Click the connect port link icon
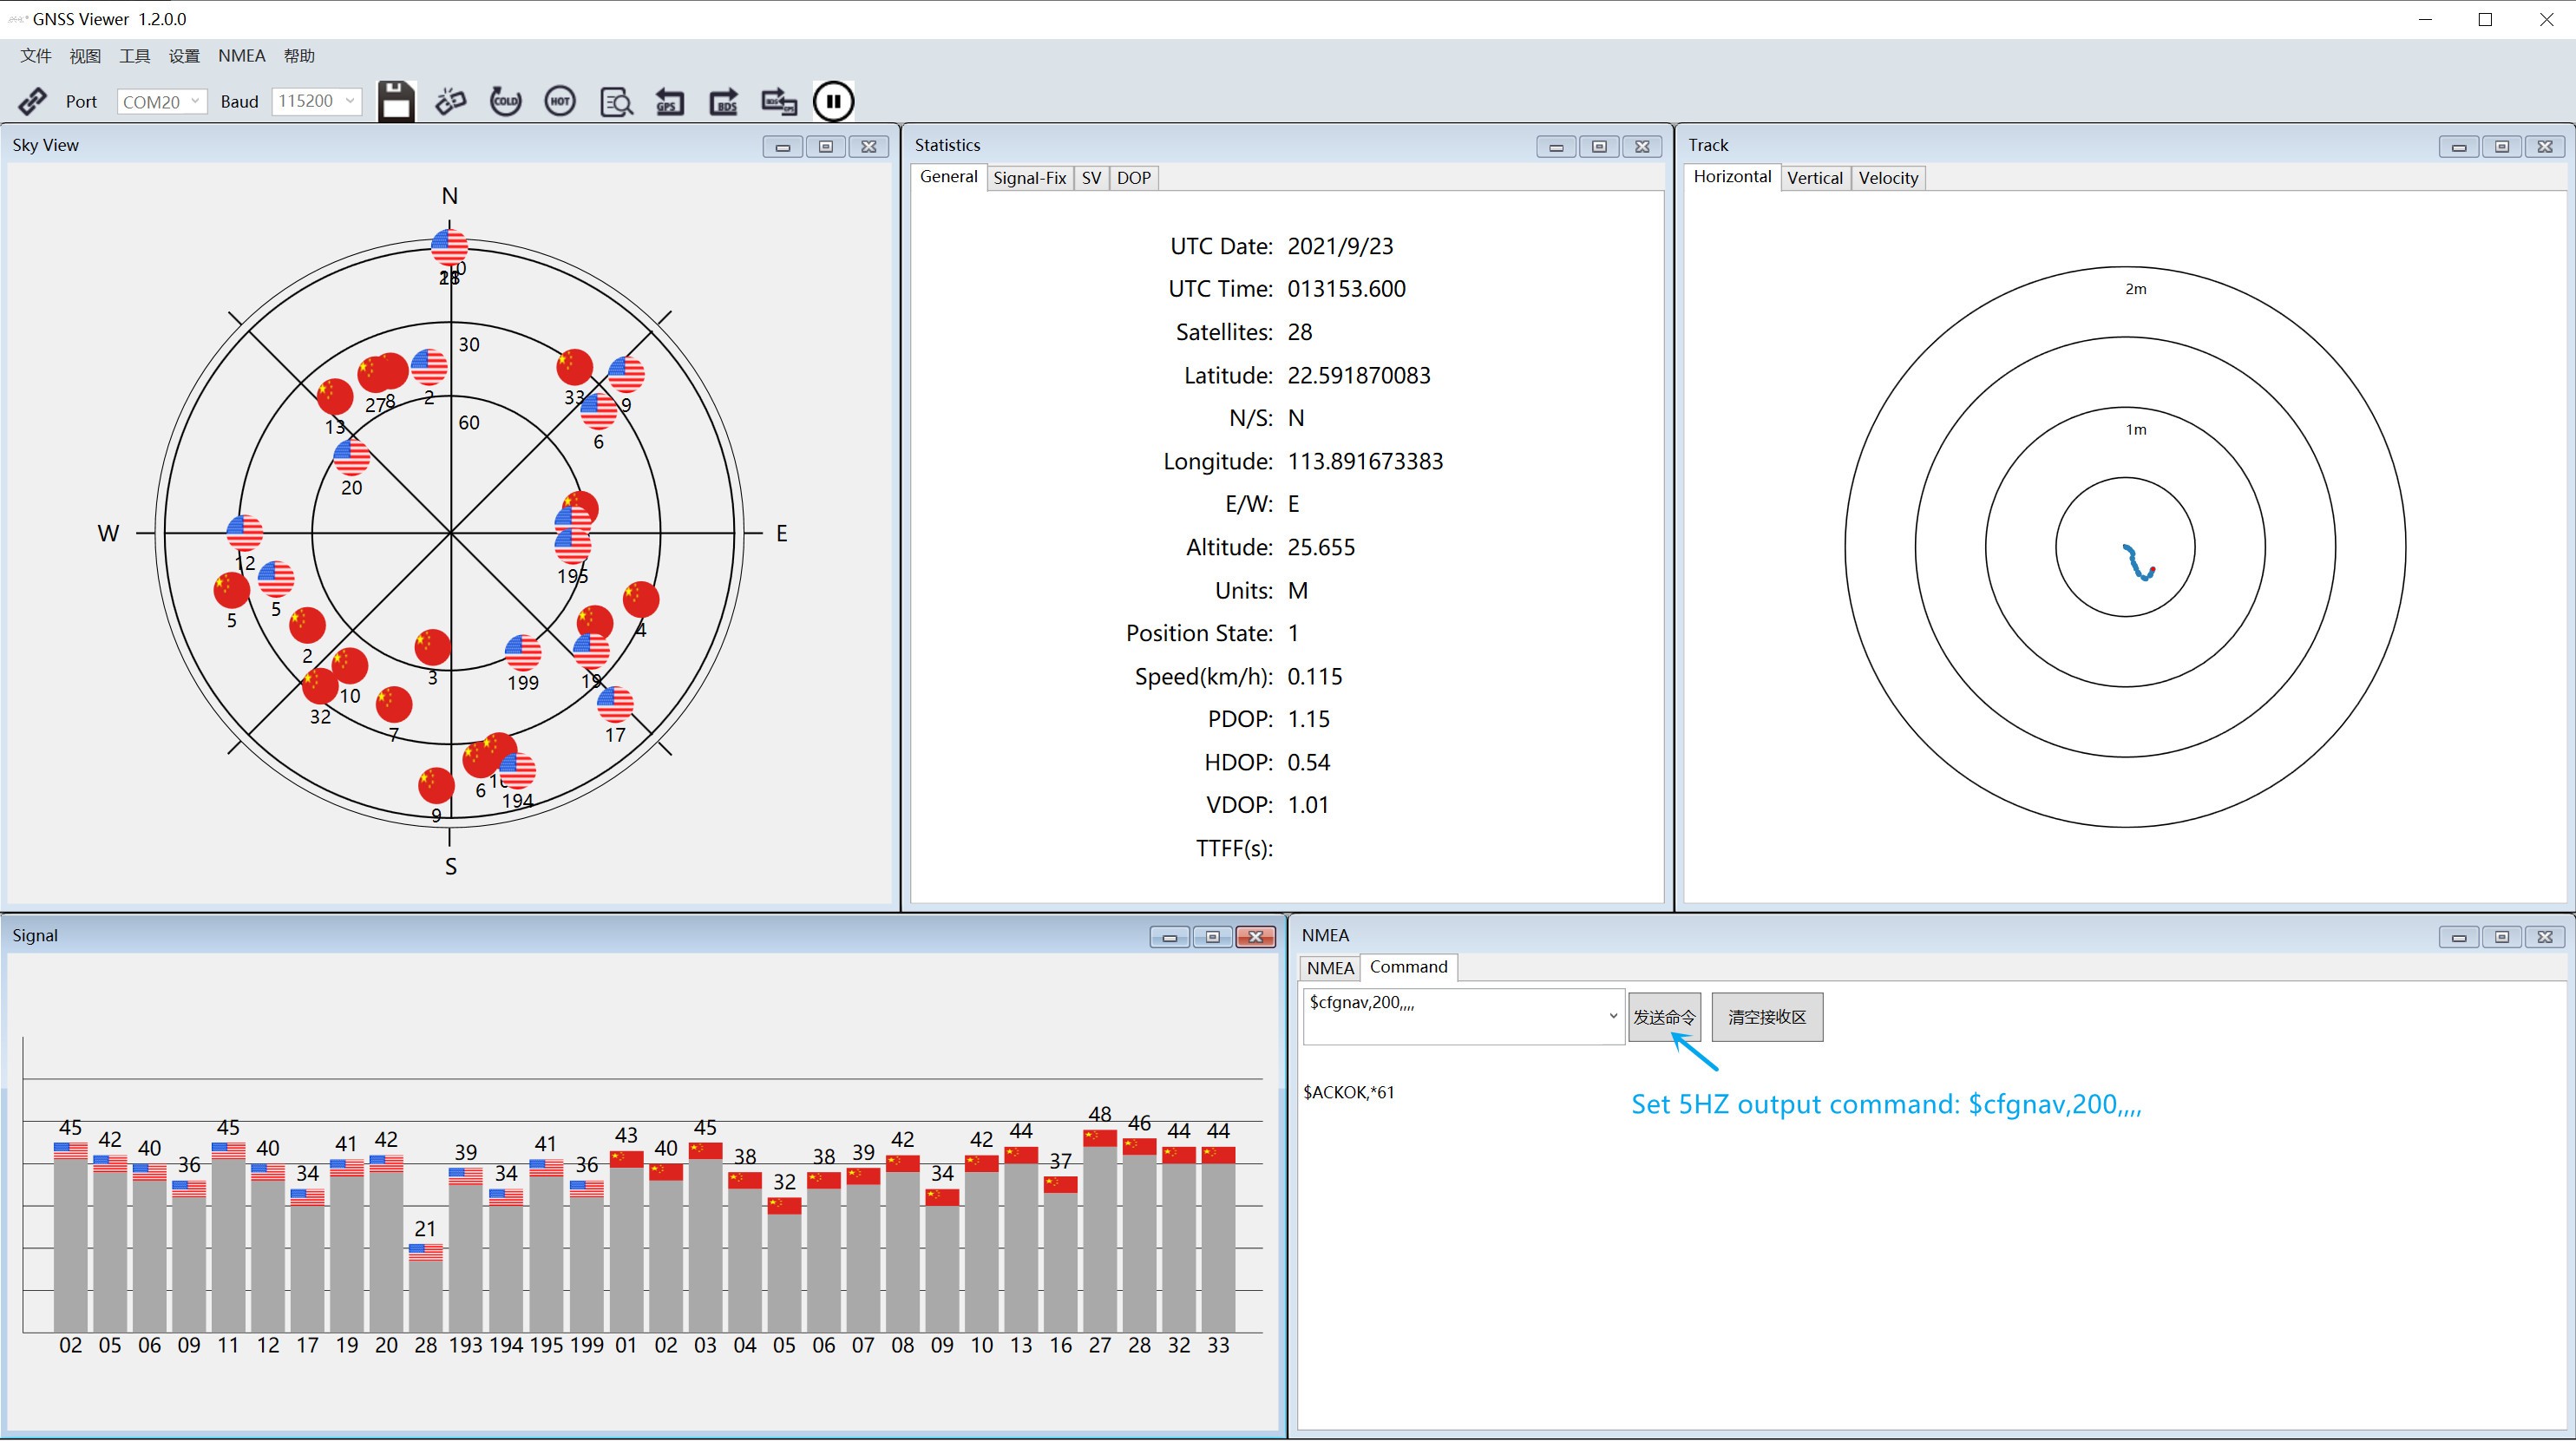The image size is (2576, 1441). pos(31,101)
